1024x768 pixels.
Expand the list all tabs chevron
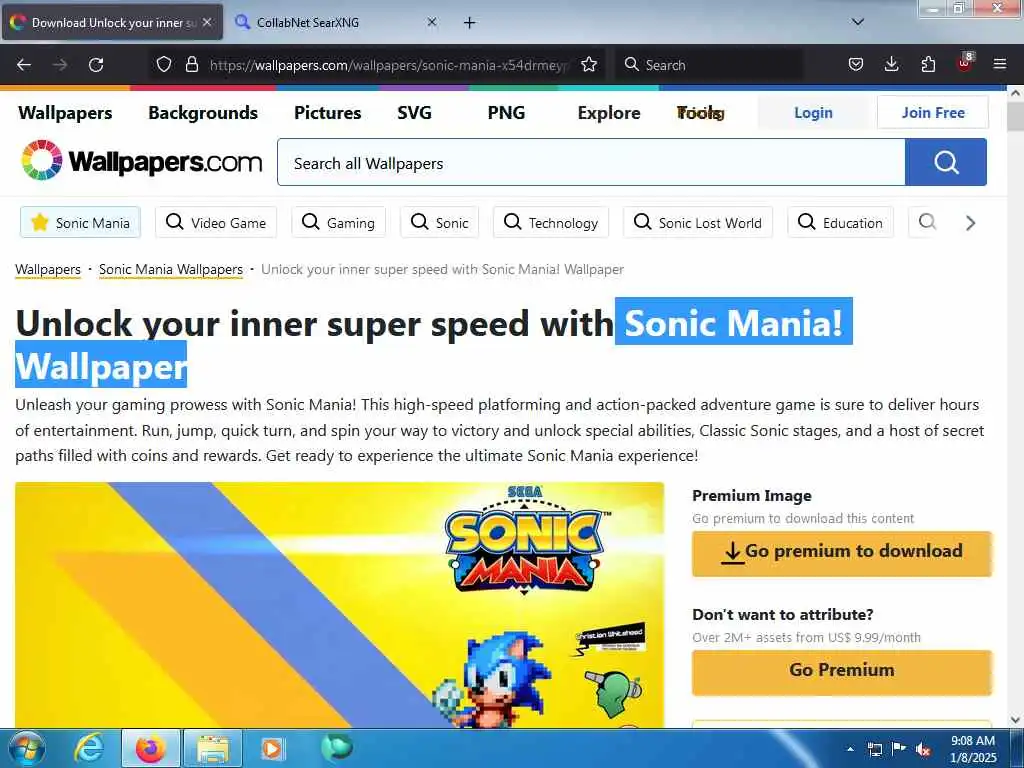click(x=858, y=22)
